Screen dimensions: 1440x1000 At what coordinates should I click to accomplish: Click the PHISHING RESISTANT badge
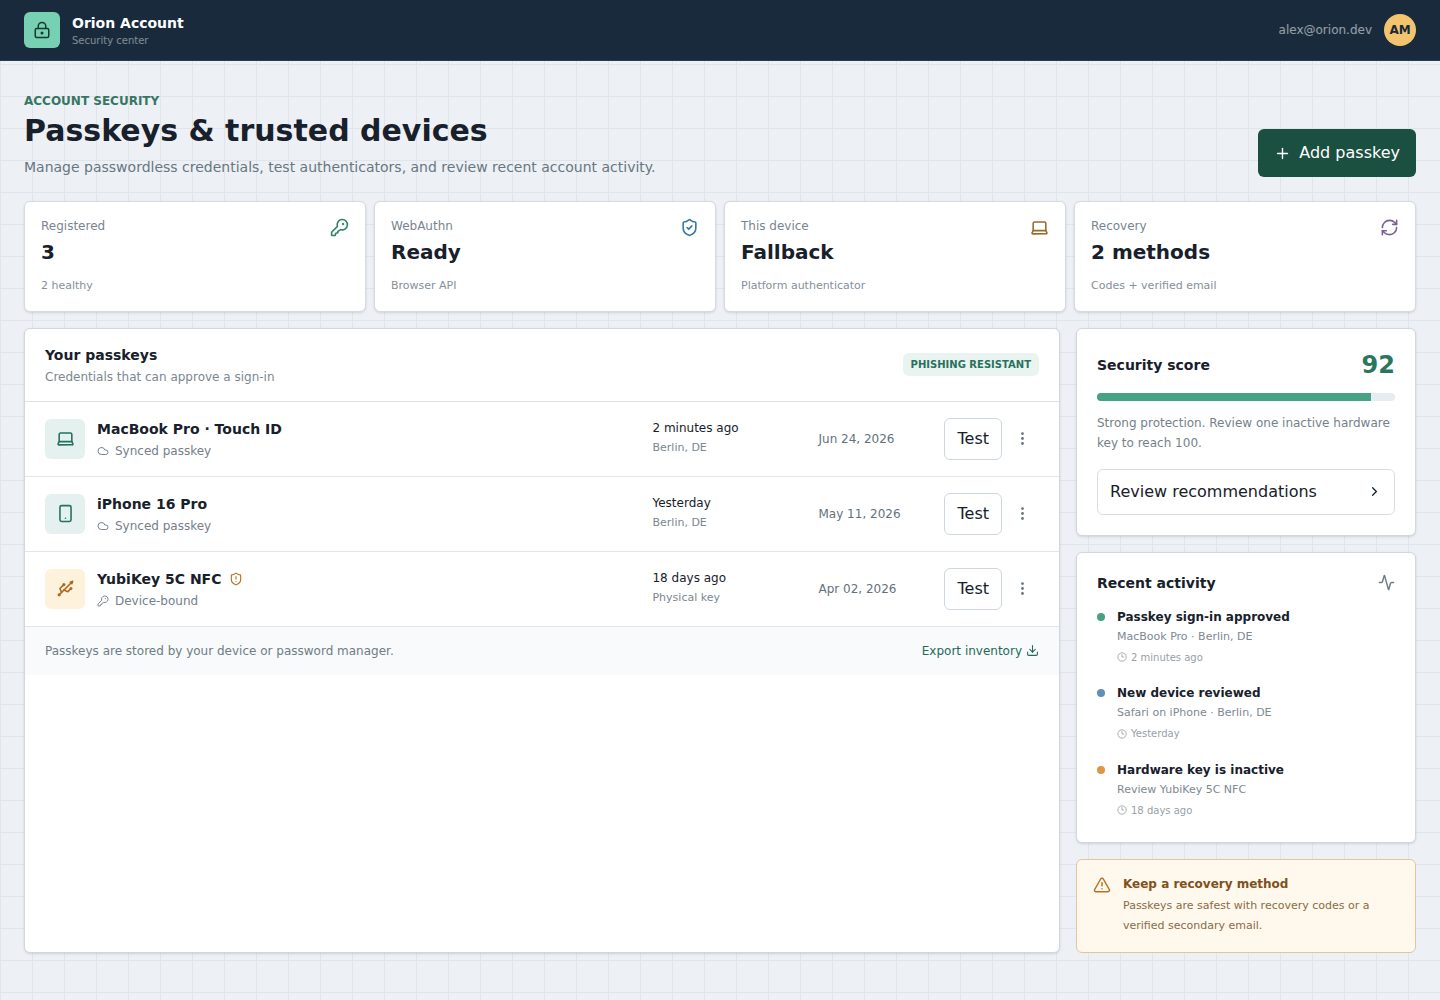[971, 365]
